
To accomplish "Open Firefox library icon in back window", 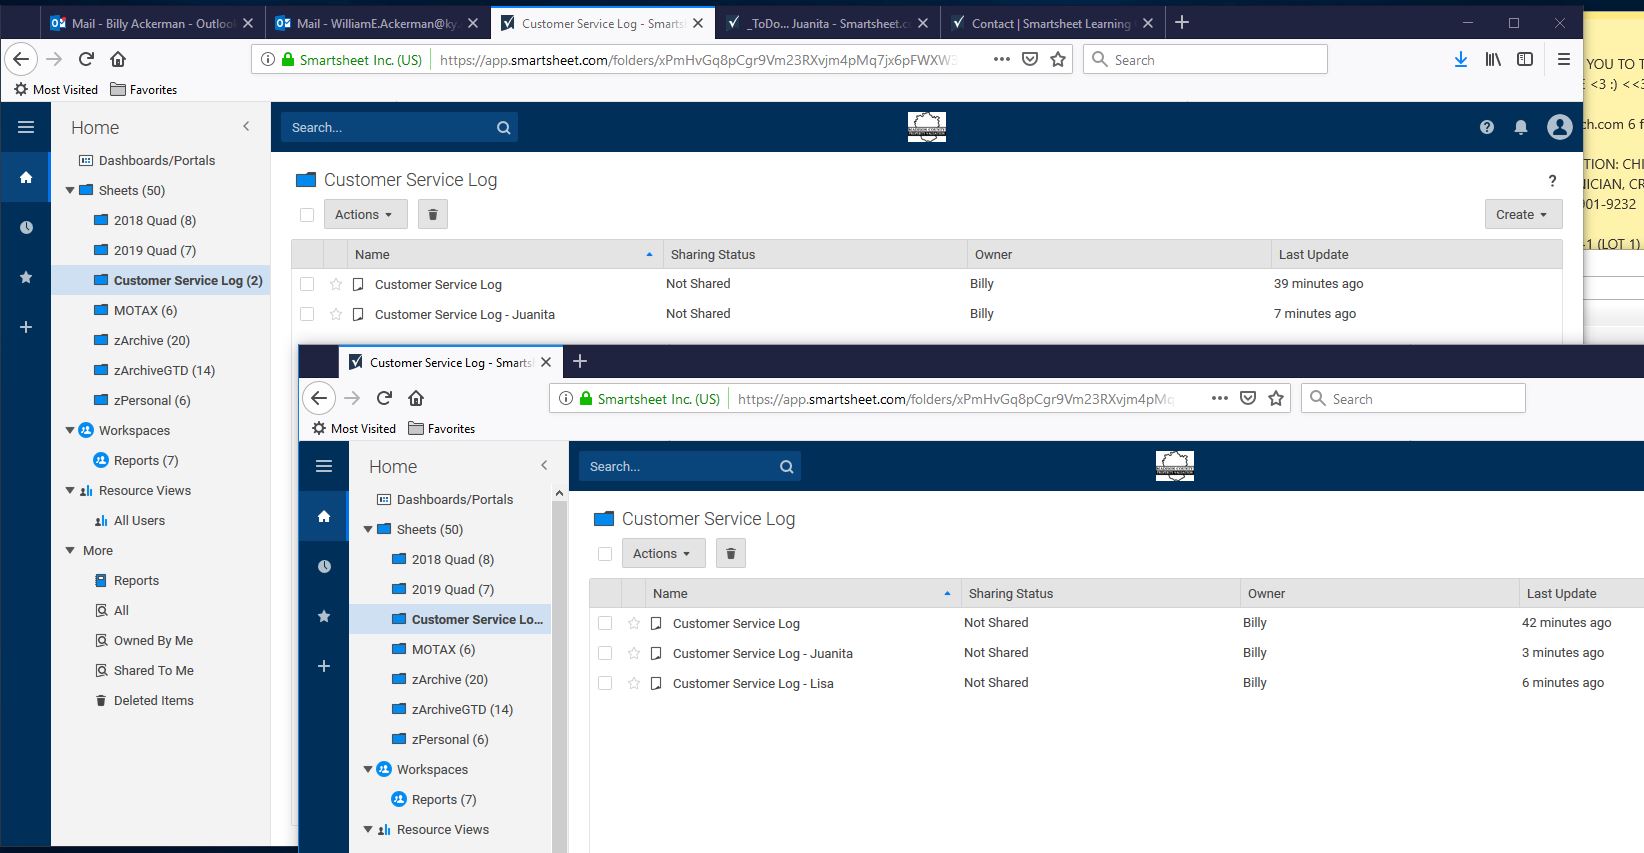I will 1493,60.
